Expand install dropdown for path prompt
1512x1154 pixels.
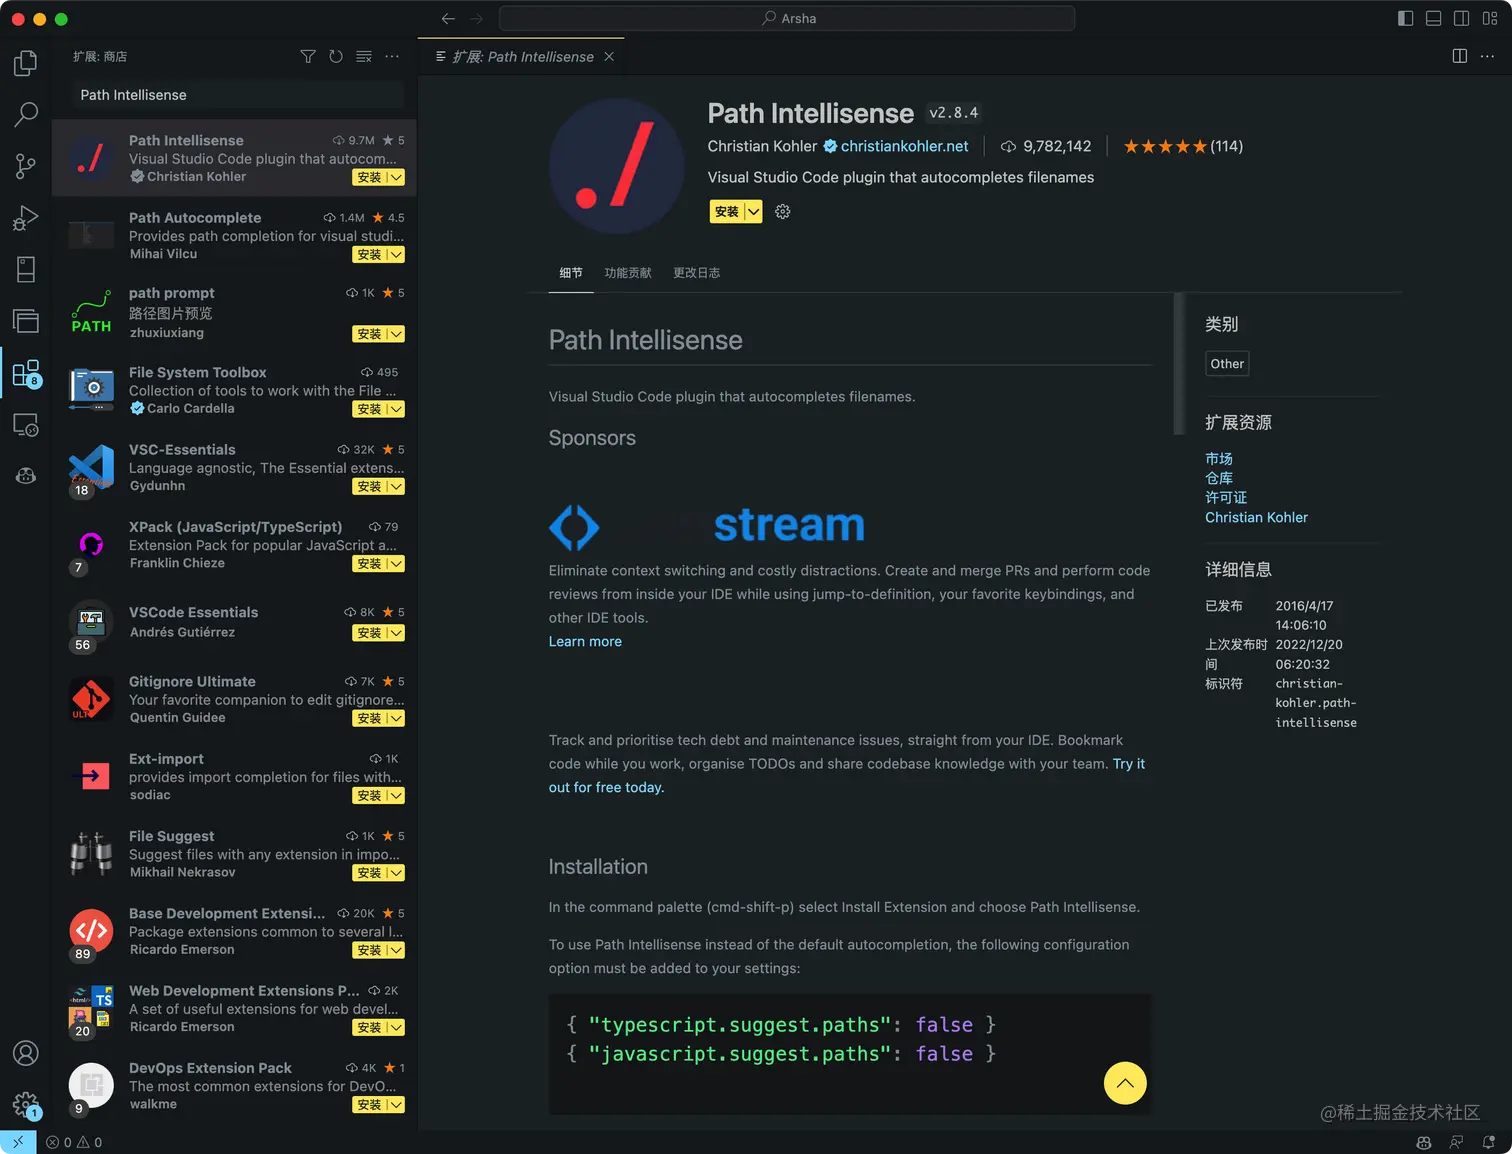(x=396, y=334)
